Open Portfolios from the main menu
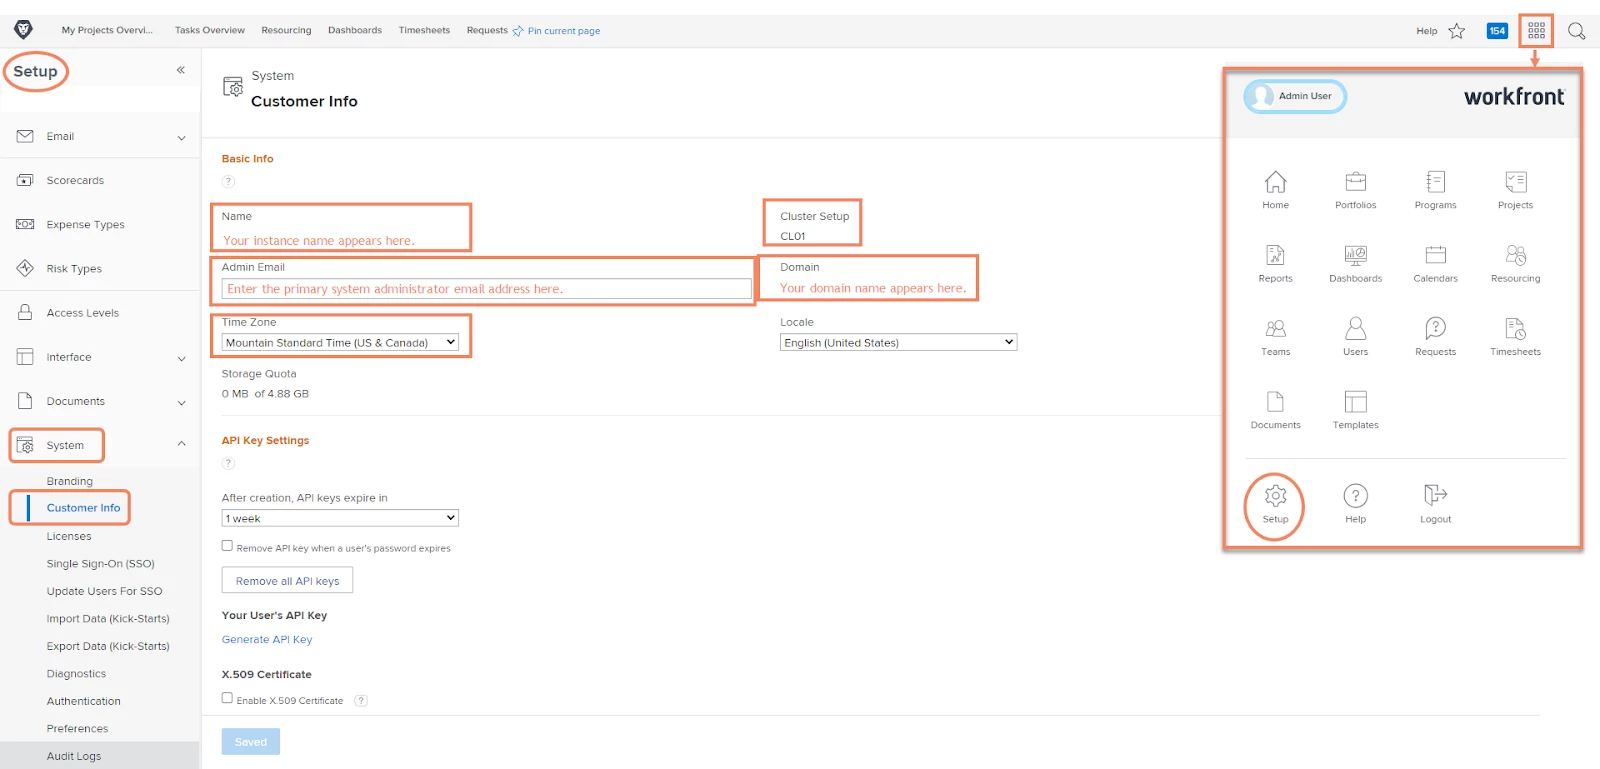Image resolution: width=1600 pixels, height=769 pixels. (1356, 190)
